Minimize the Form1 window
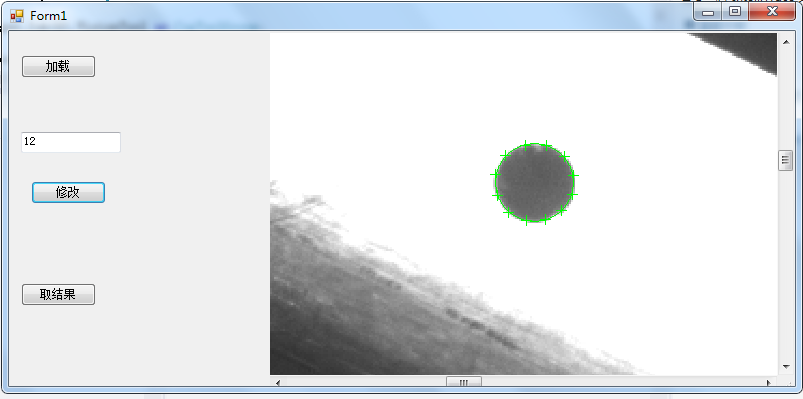 point(708,11)
